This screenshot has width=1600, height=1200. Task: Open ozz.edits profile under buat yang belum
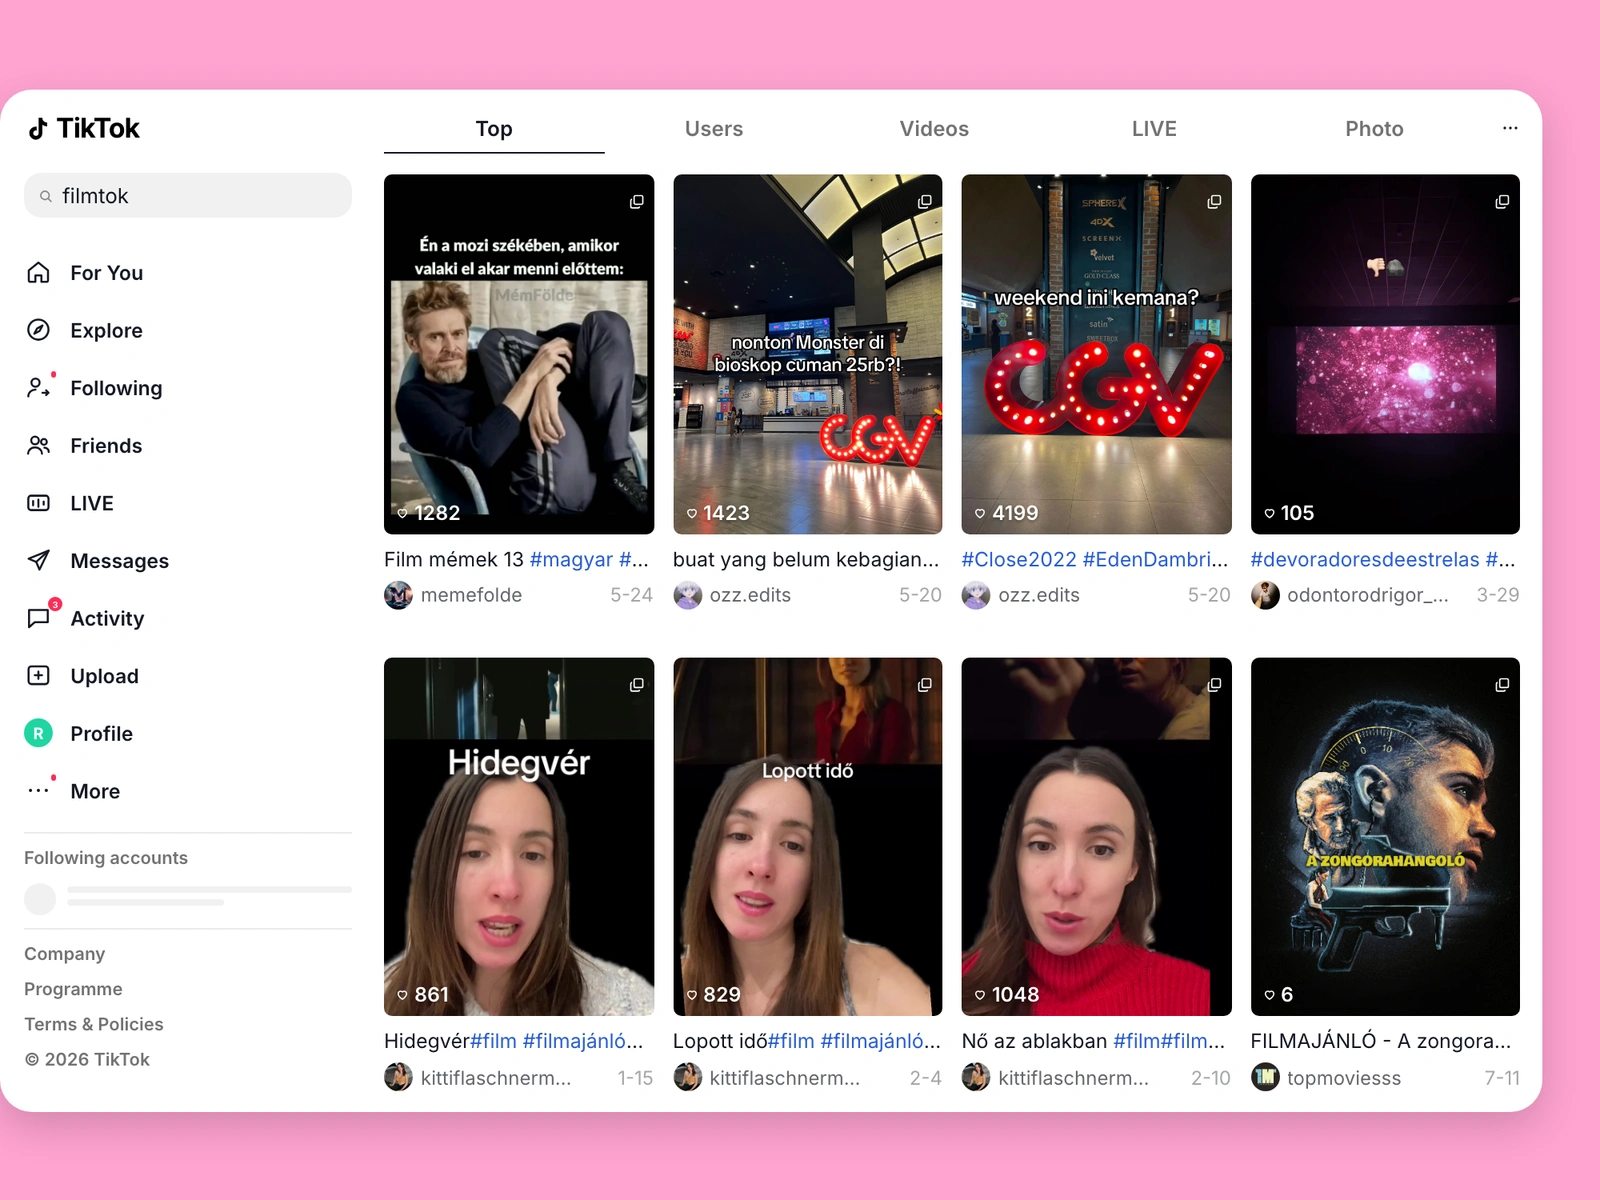pos(750,595)
